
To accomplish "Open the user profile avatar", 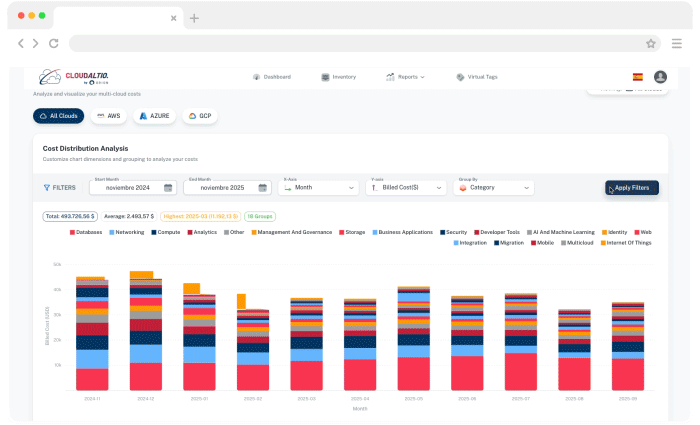I will click(x=660, y=77).
